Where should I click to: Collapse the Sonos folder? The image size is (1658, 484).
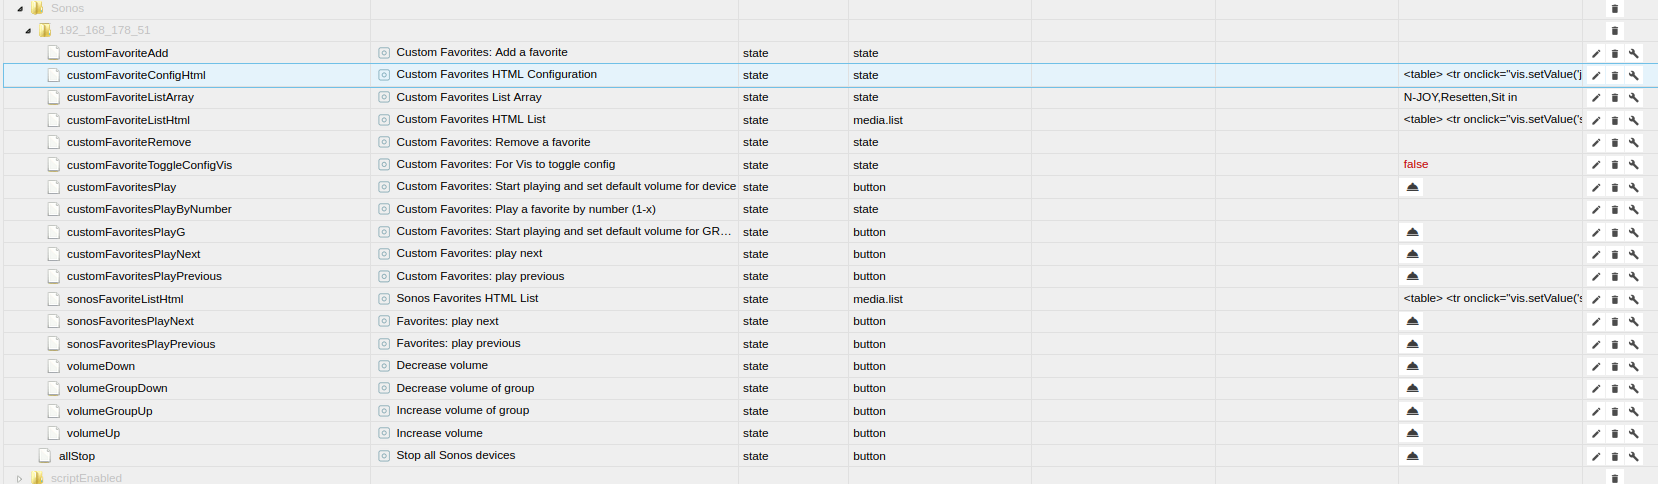pyautogui.click(x=20, y=8)
